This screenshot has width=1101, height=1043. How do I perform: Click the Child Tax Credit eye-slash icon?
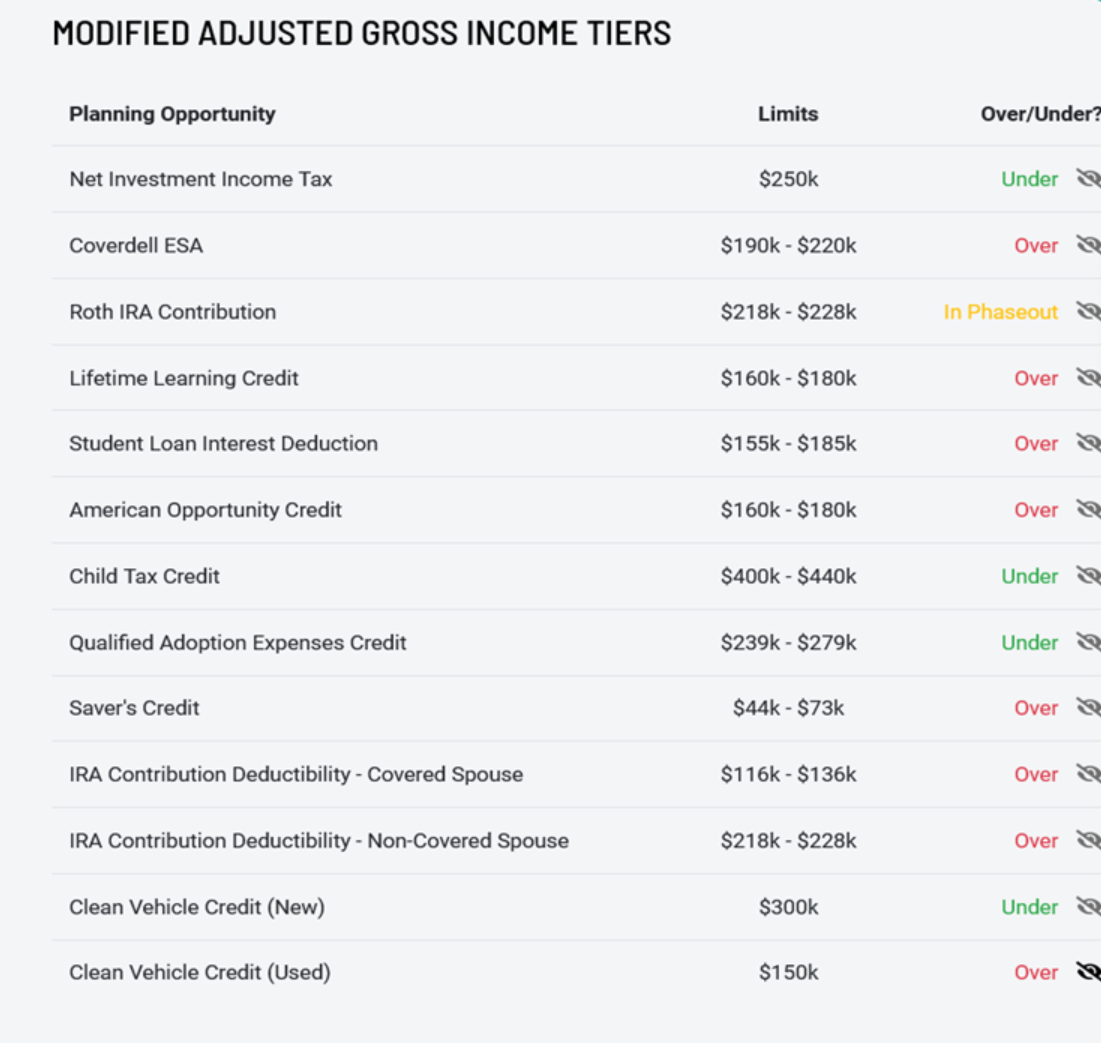point(1088,575)
